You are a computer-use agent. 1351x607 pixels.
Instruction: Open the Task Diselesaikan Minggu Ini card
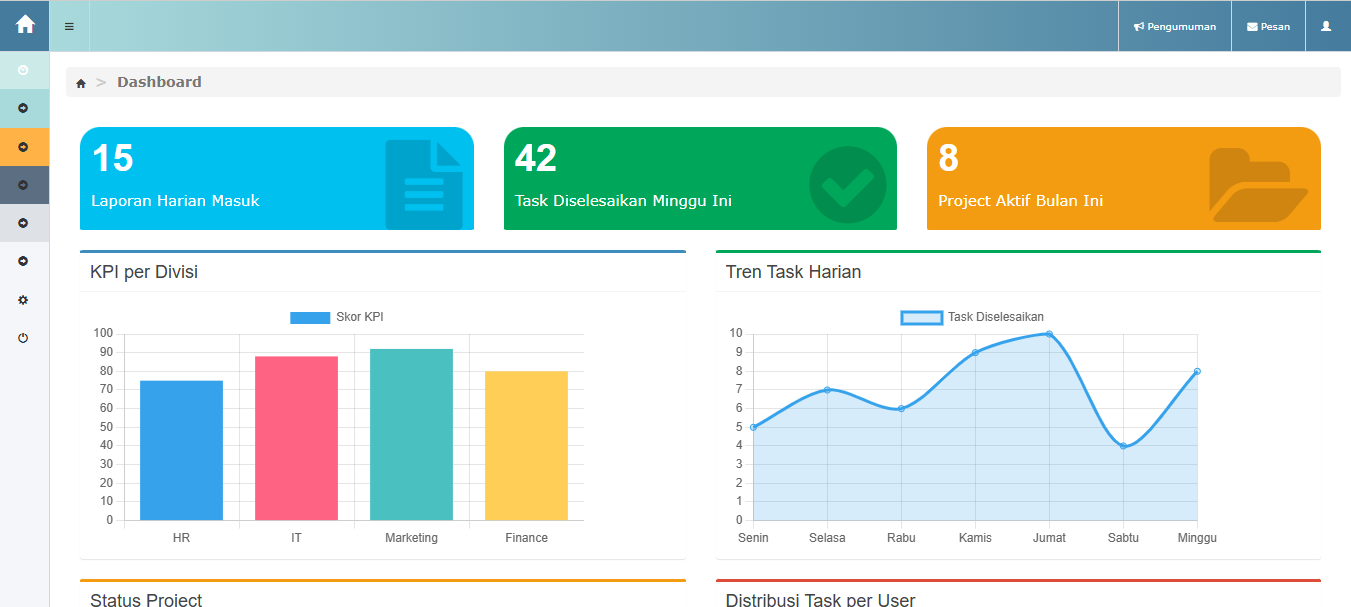click(x=700, y=179)
